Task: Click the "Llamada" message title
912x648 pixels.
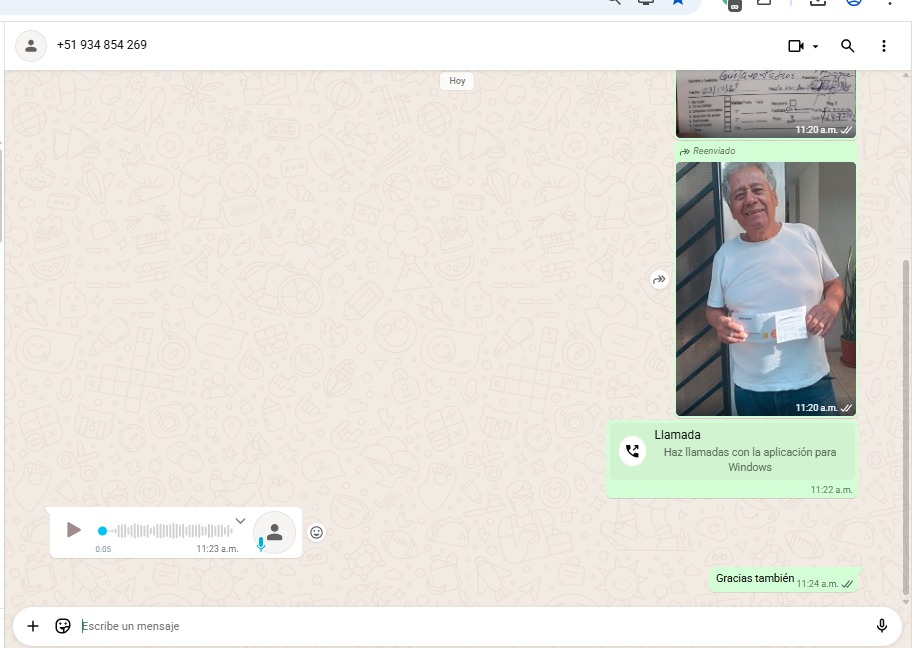Action: click(x=677, y=435)
